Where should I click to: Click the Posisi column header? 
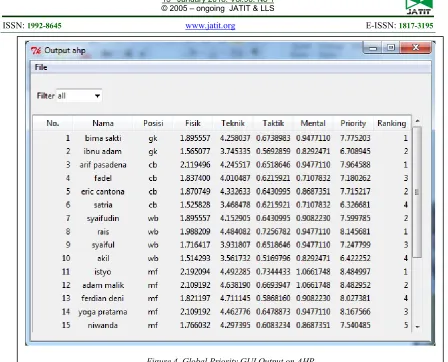pos(153,123)
